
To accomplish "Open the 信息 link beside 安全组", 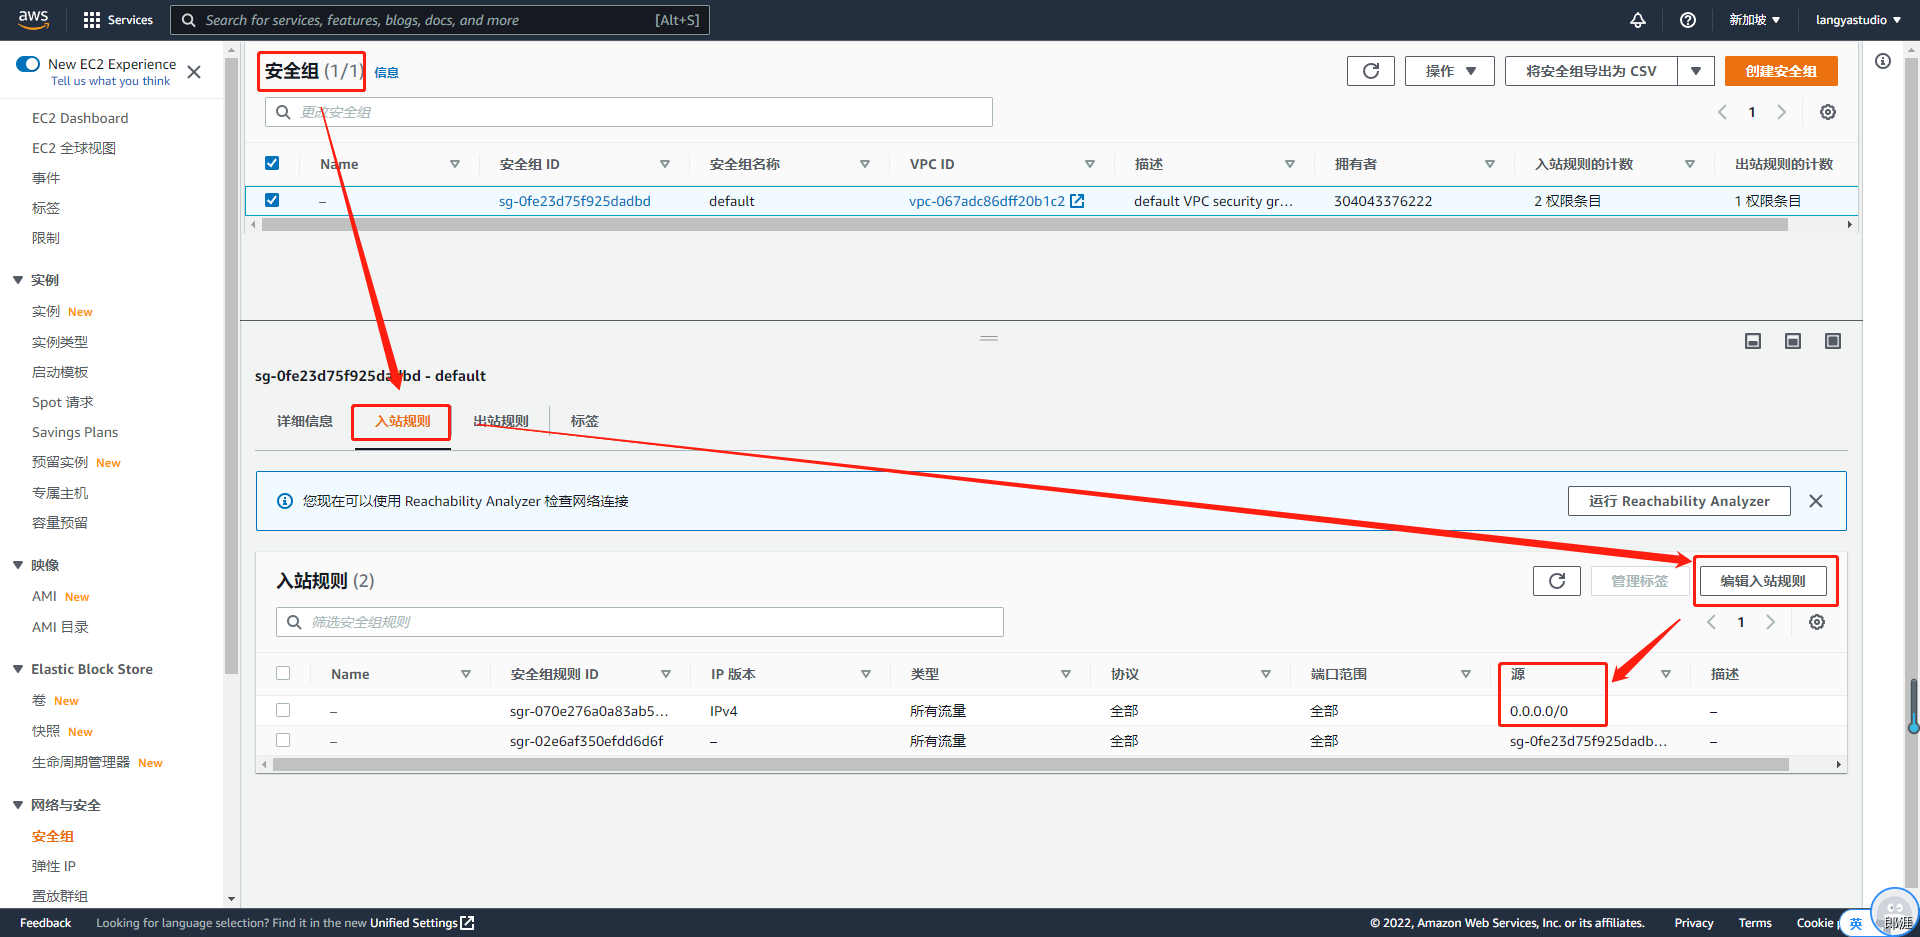I will [386, 72].
